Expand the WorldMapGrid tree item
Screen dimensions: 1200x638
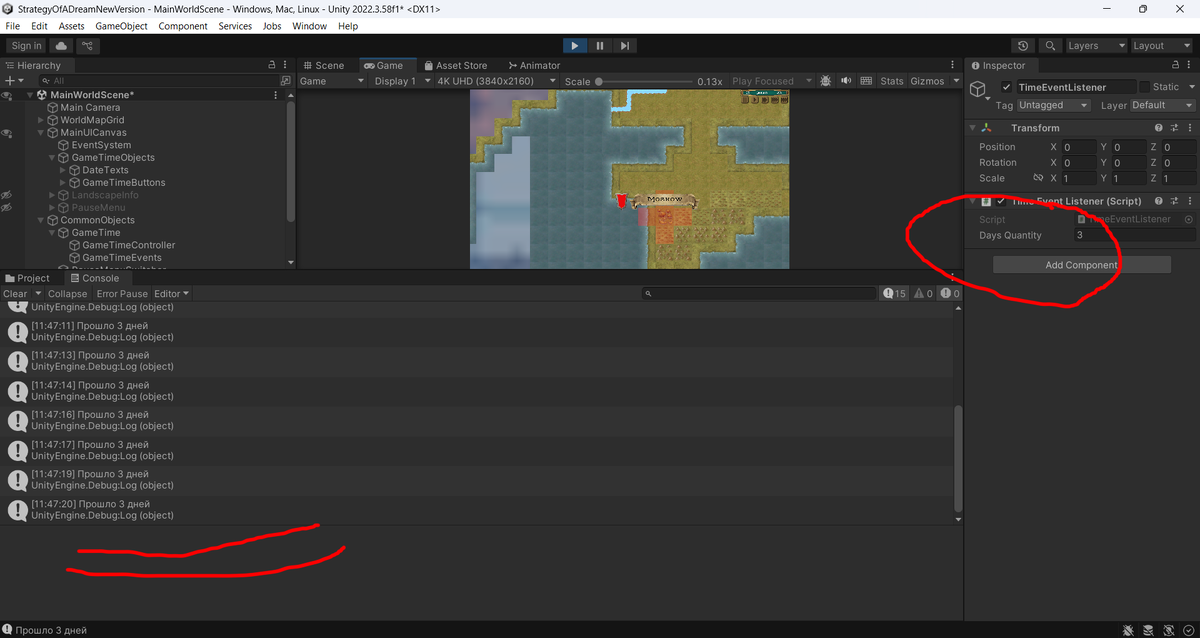coord(41,120)
